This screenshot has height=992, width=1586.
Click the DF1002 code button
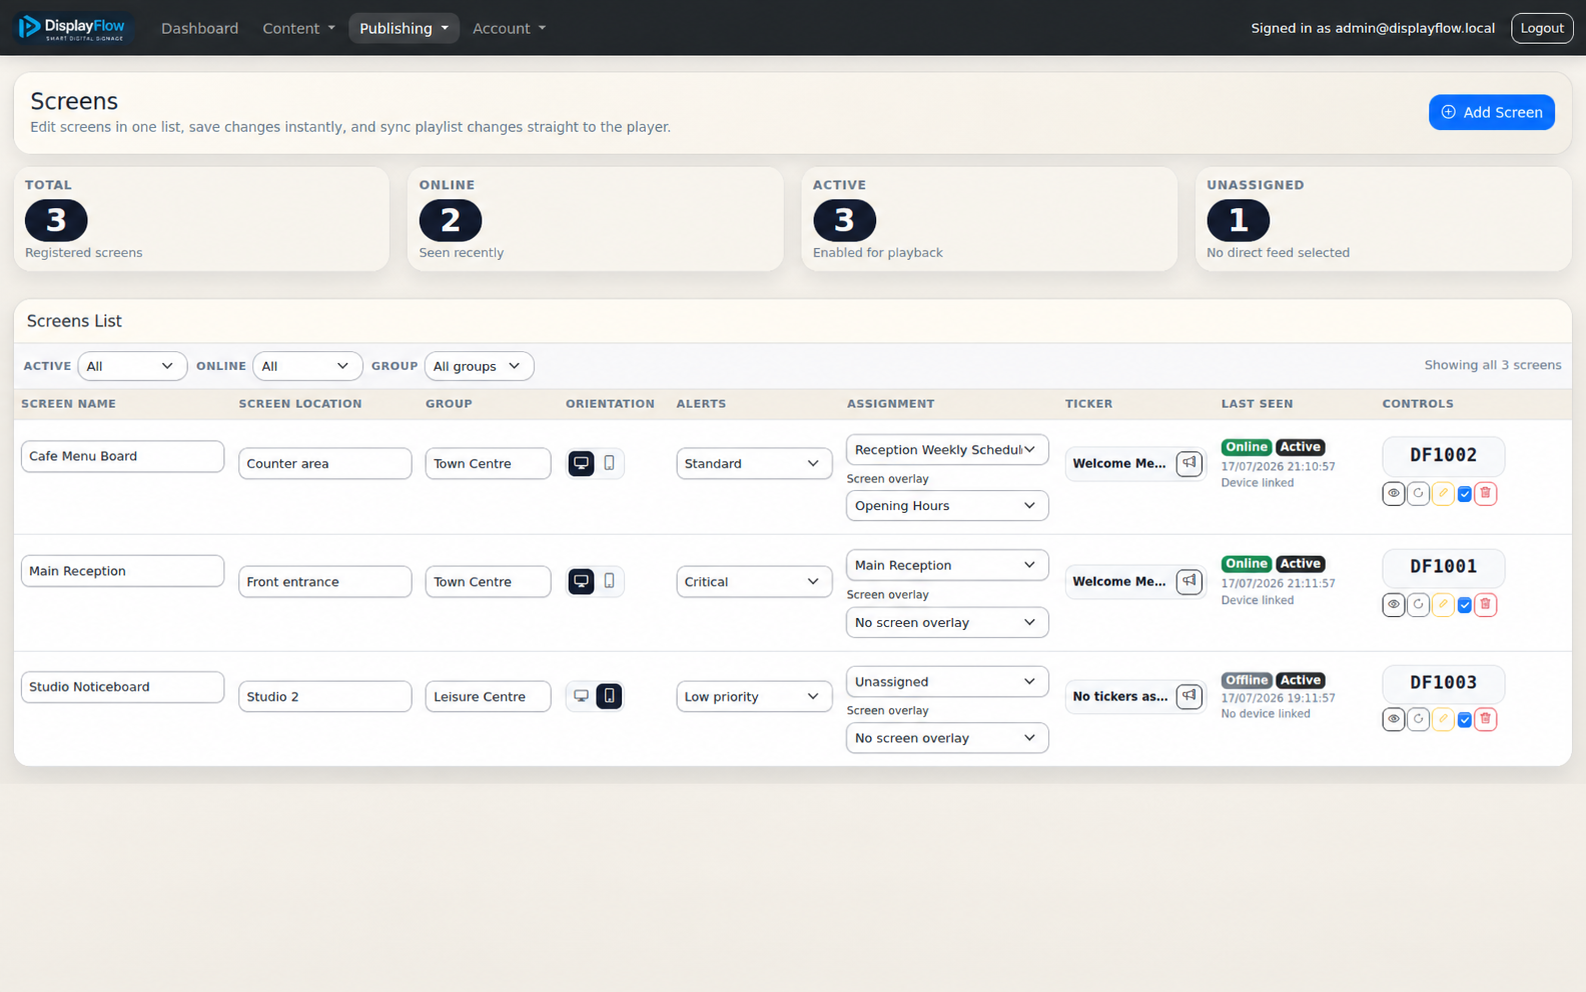click(1443, 456)
